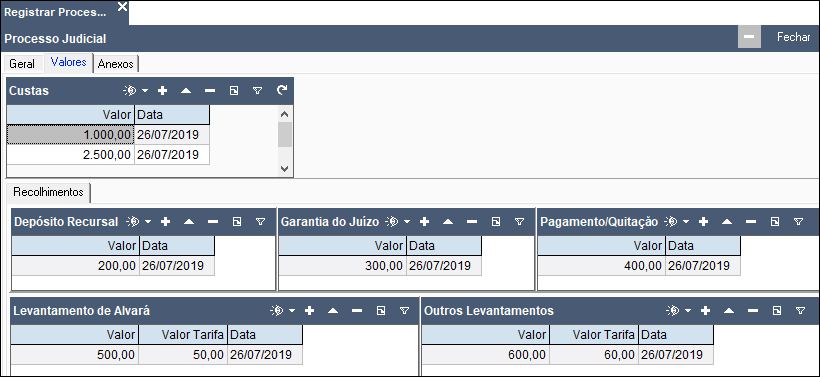Click grid icon in Outros Levantamentos toolbar
Viewport: 820px width, 377px height.
pos(777,311)
